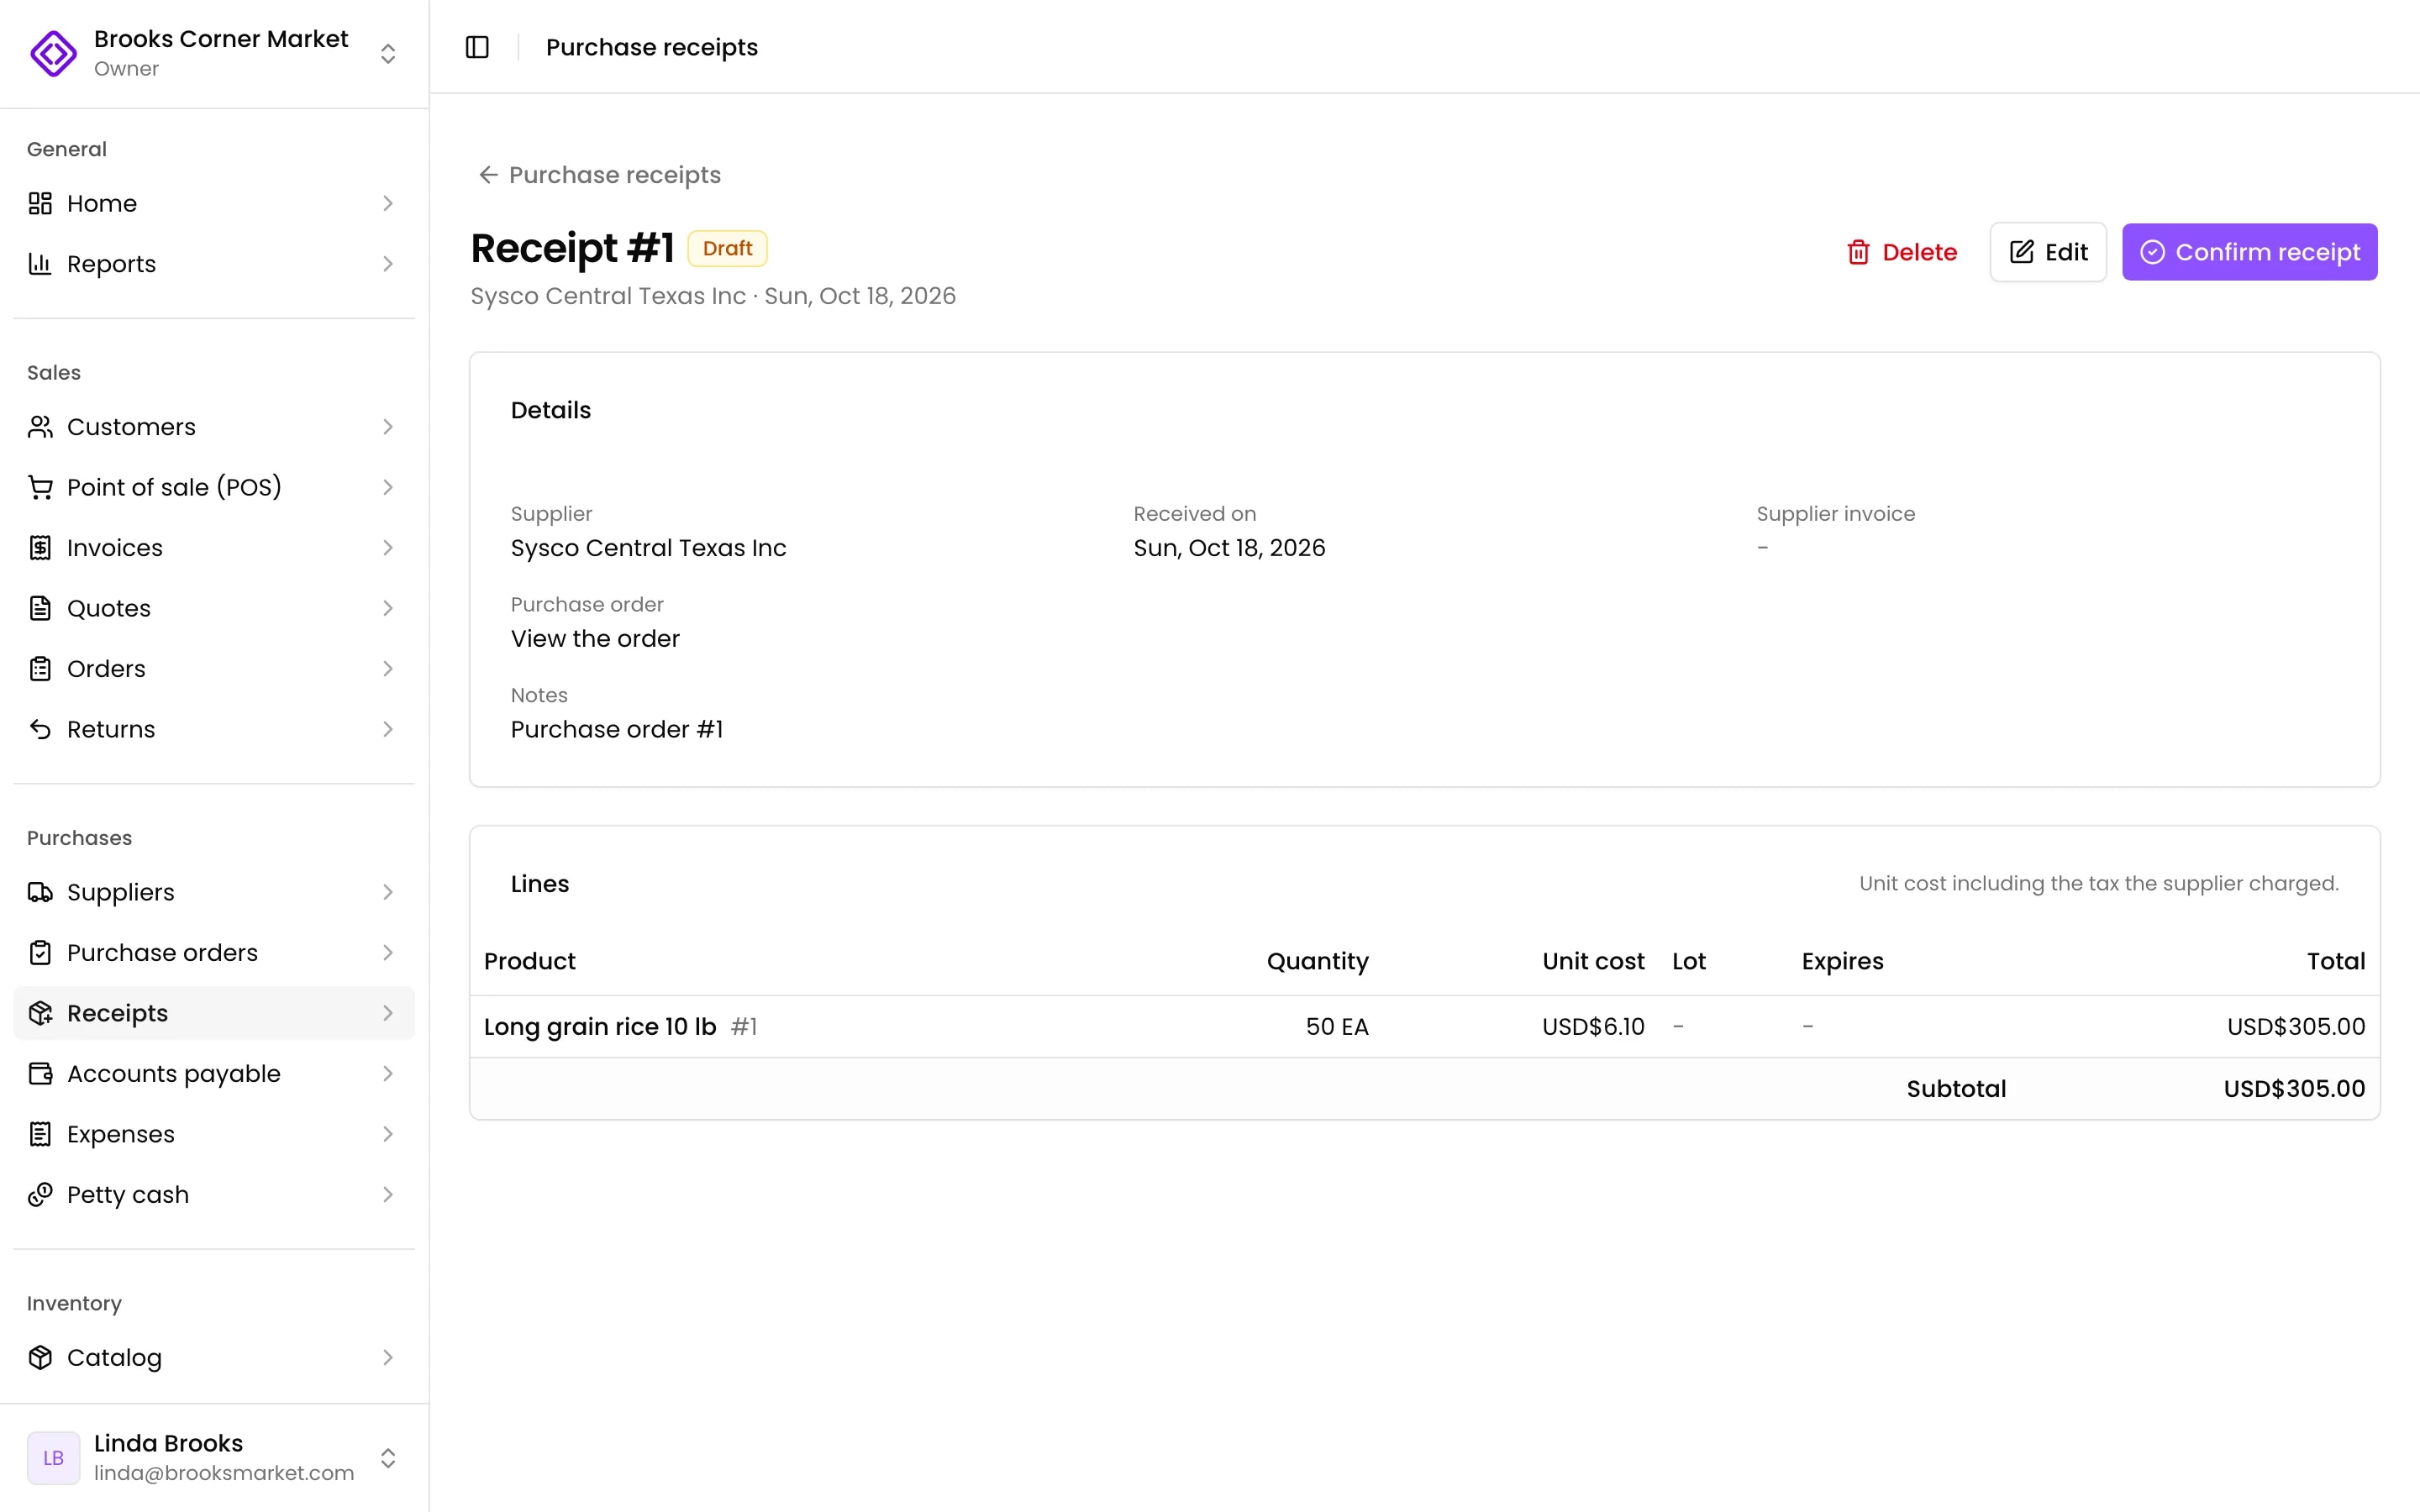Expand the Purchase orders chevron

click(388, 953)
